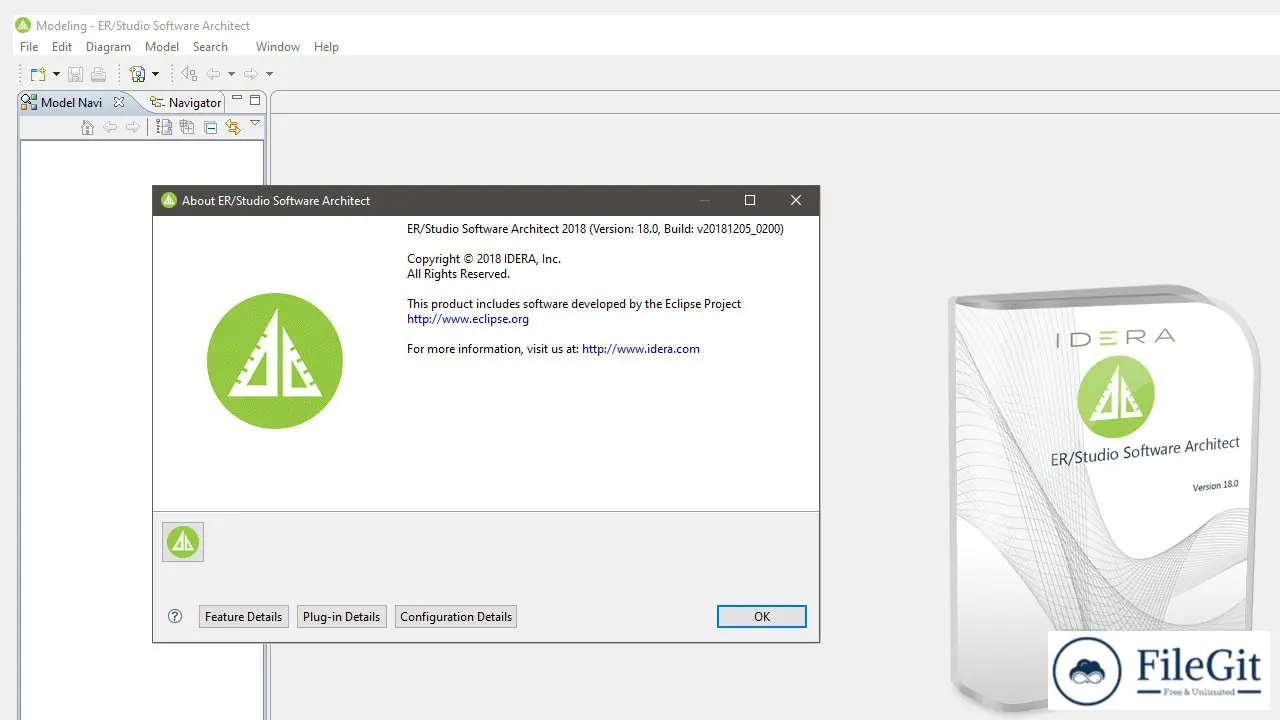Open the New Diagram dropdown arrow
1280x720 pixels.
tap(155, 74)
